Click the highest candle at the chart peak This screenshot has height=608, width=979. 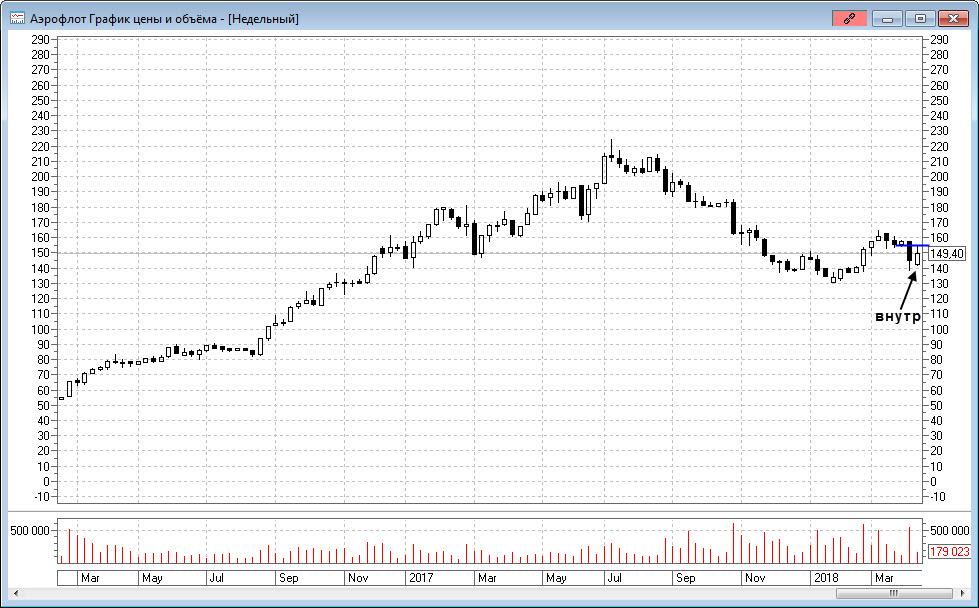(610, 158)
